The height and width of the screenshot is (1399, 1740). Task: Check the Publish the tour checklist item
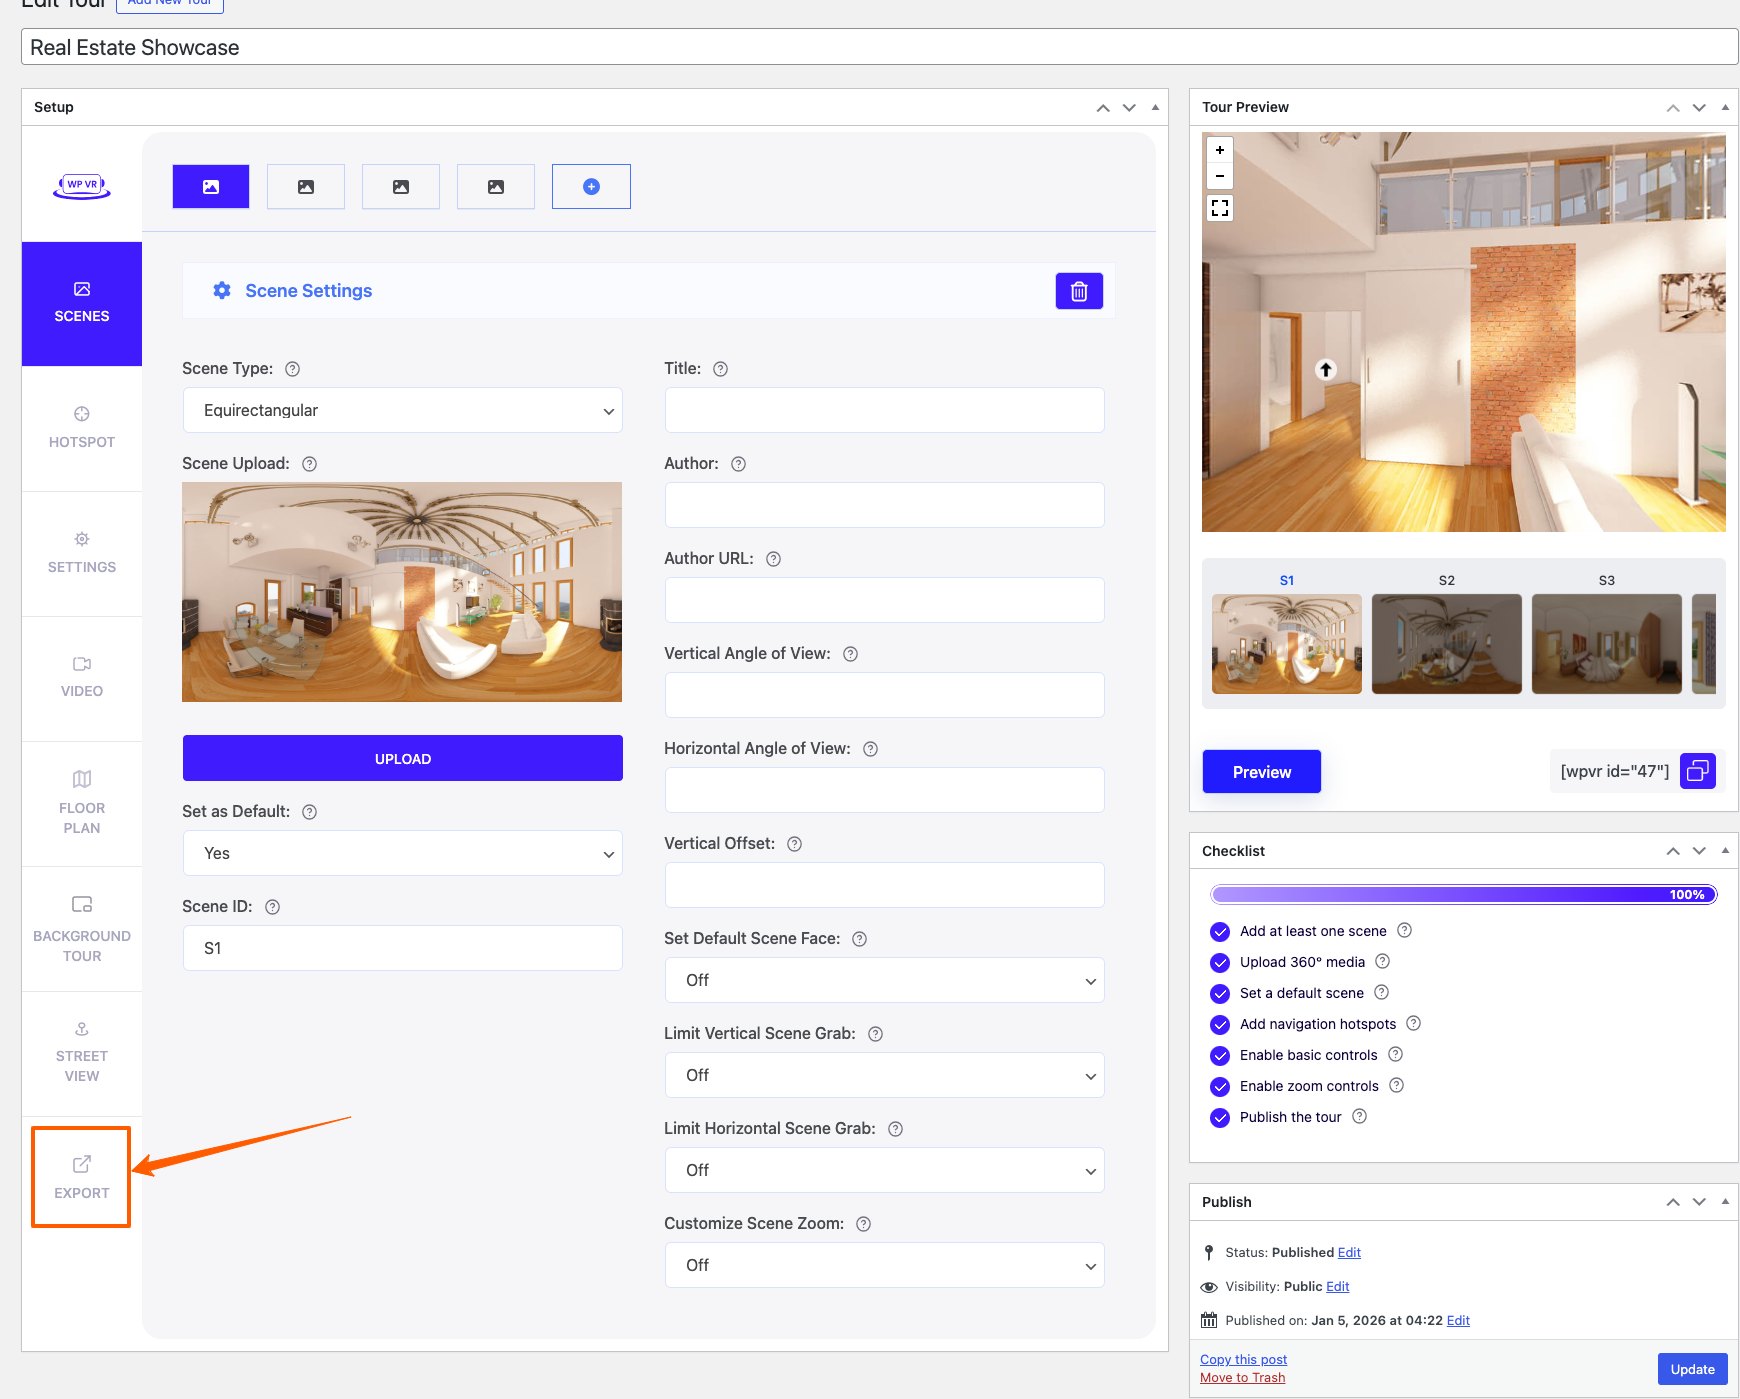[x=1220, y=1117]
